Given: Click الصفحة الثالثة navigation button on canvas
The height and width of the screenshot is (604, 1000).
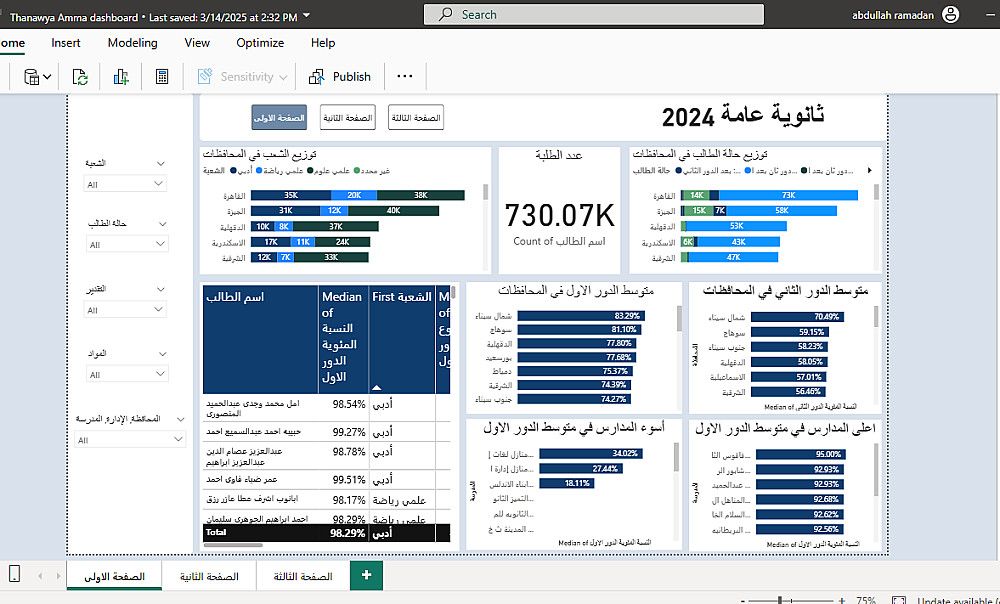Looking at the screenshot, I should [416, 117].
